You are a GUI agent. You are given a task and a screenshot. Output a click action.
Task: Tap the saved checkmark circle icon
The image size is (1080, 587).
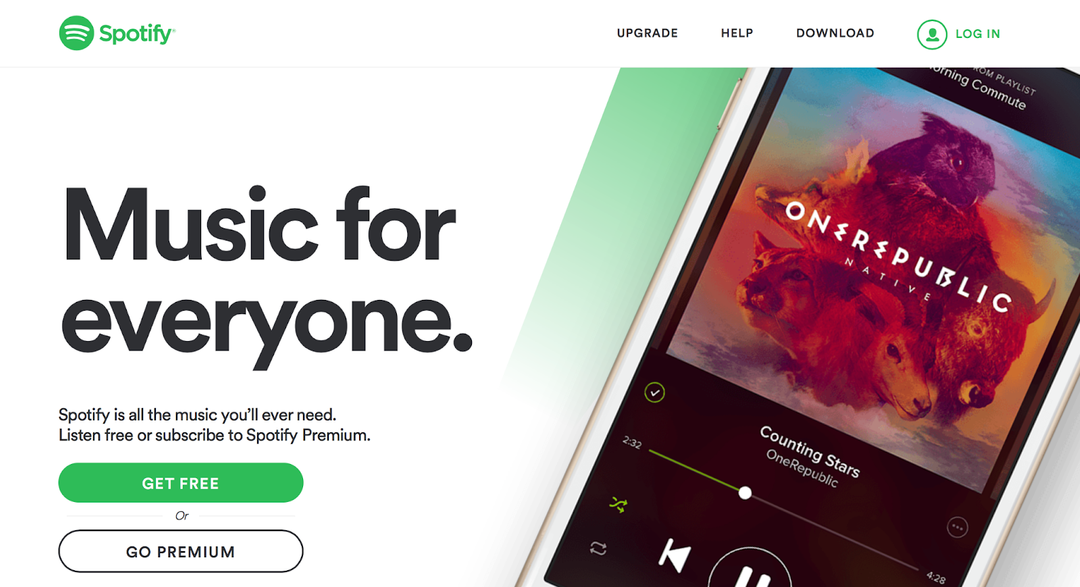[654, 393]
